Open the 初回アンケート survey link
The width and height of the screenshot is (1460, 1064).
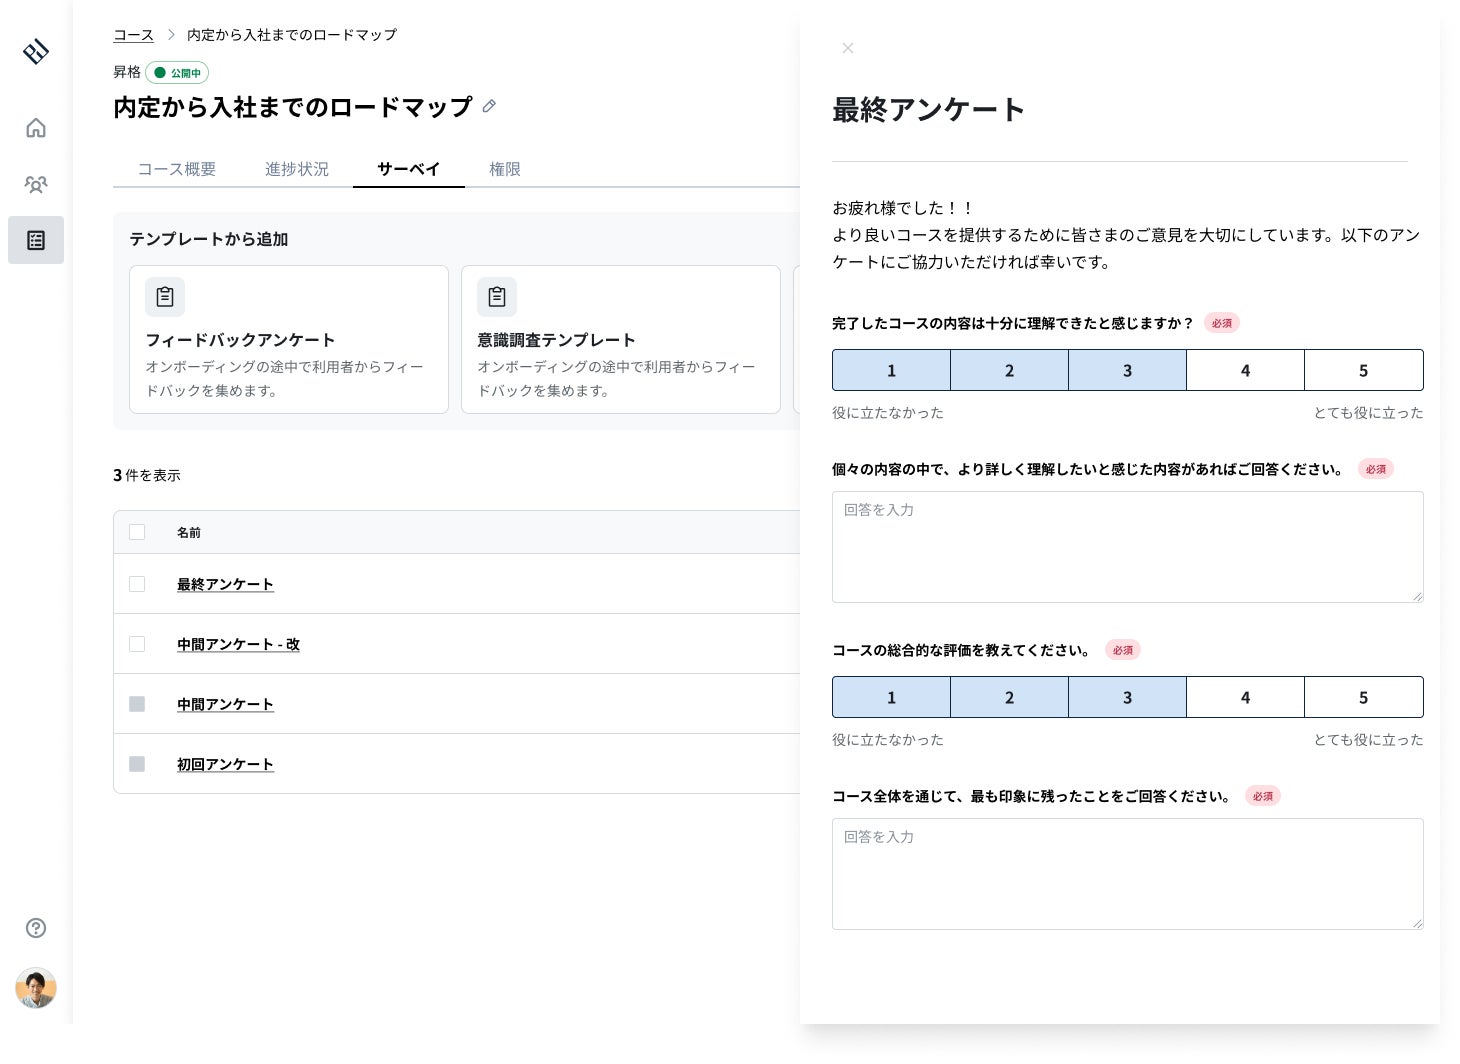tap(225, 764)
